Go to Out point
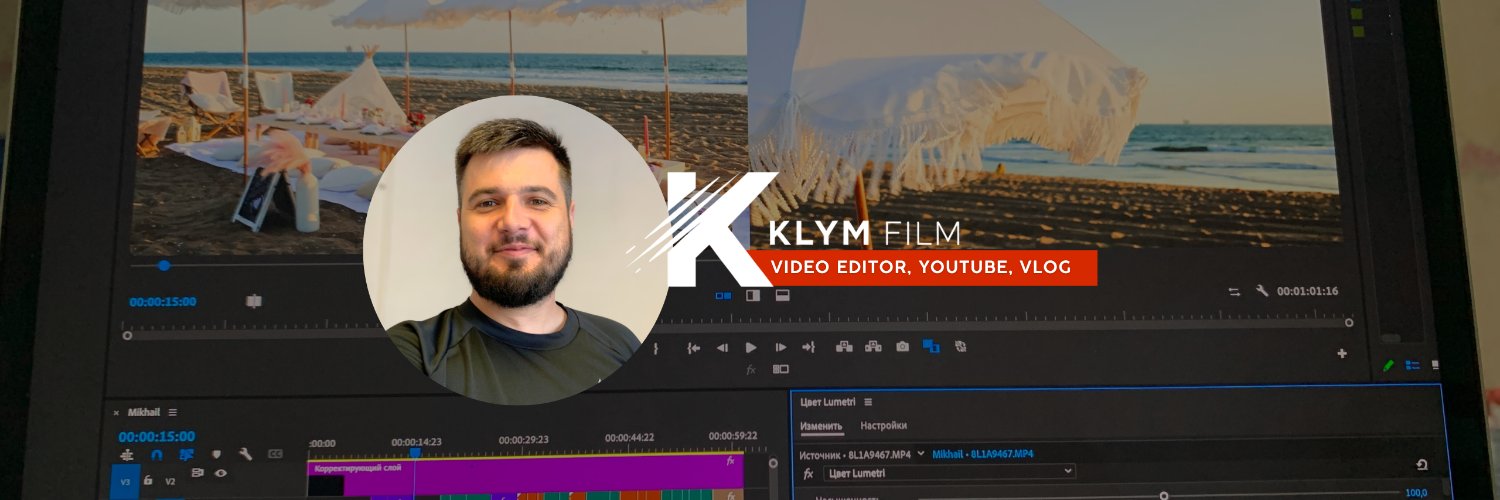 [x=809, y=347]
